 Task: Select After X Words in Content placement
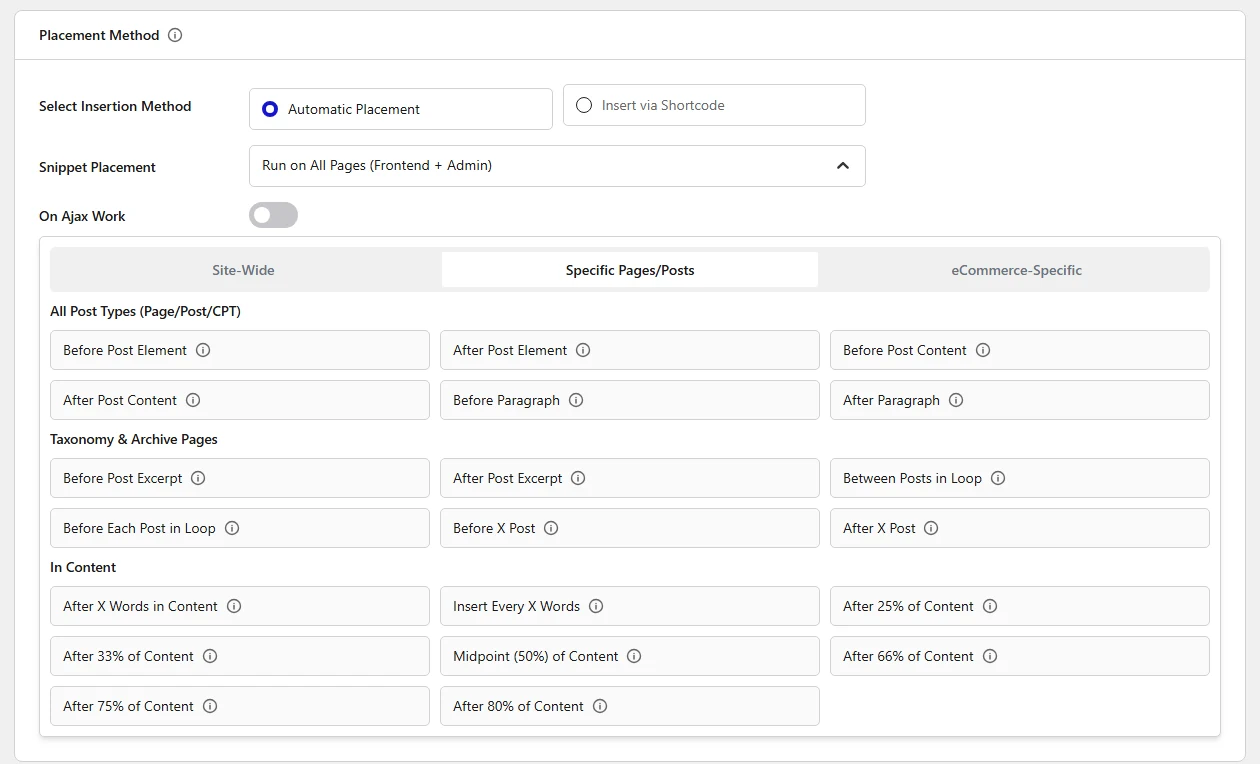point(240,606)
